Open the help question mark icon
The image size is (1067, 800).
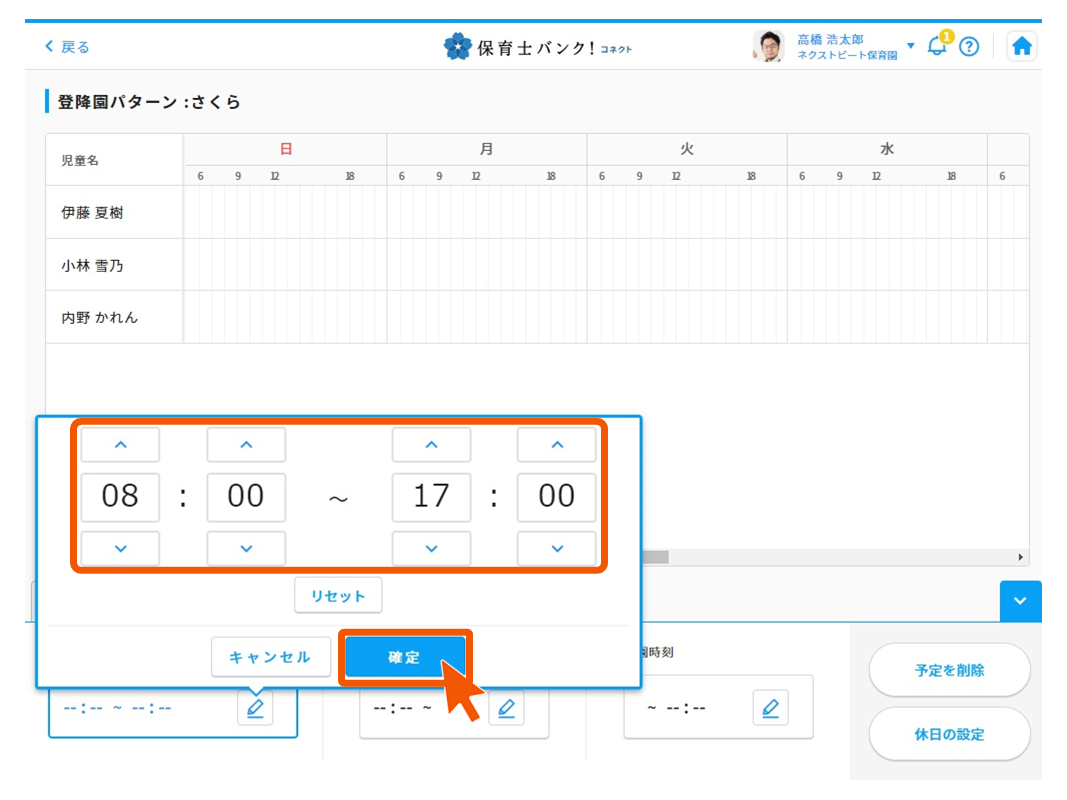point(969,45)
